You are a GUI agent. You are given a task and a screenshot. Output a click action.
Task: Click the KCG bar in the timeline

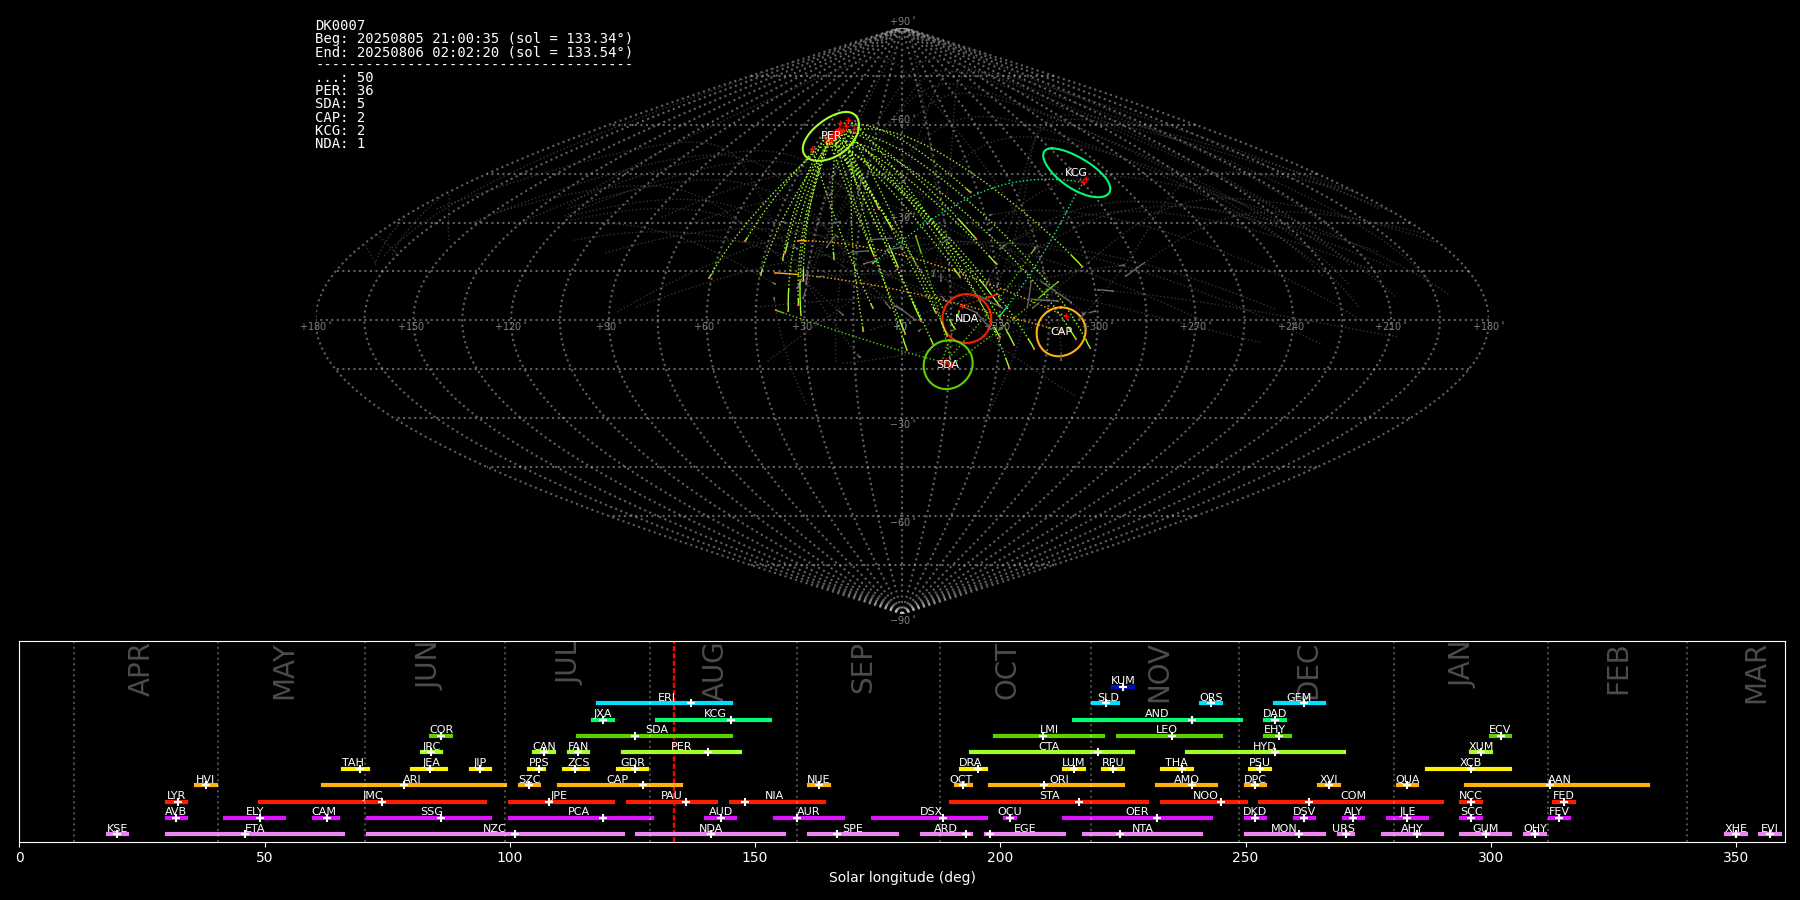point(713,719)
